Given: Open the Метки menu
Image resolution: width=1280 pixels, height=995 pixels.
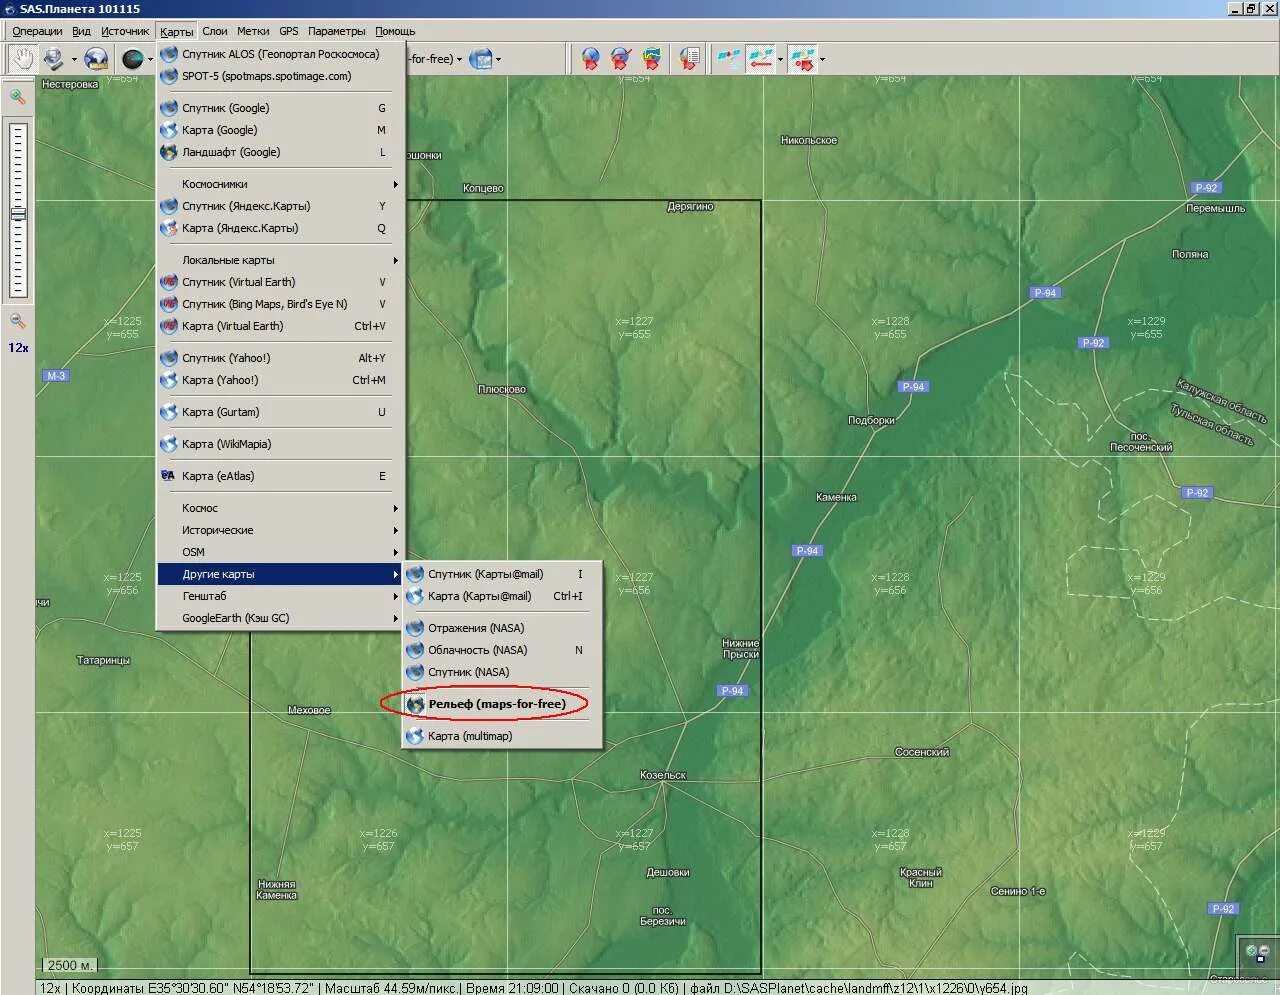Looking at the screenshot, I should tap(253, 31).
